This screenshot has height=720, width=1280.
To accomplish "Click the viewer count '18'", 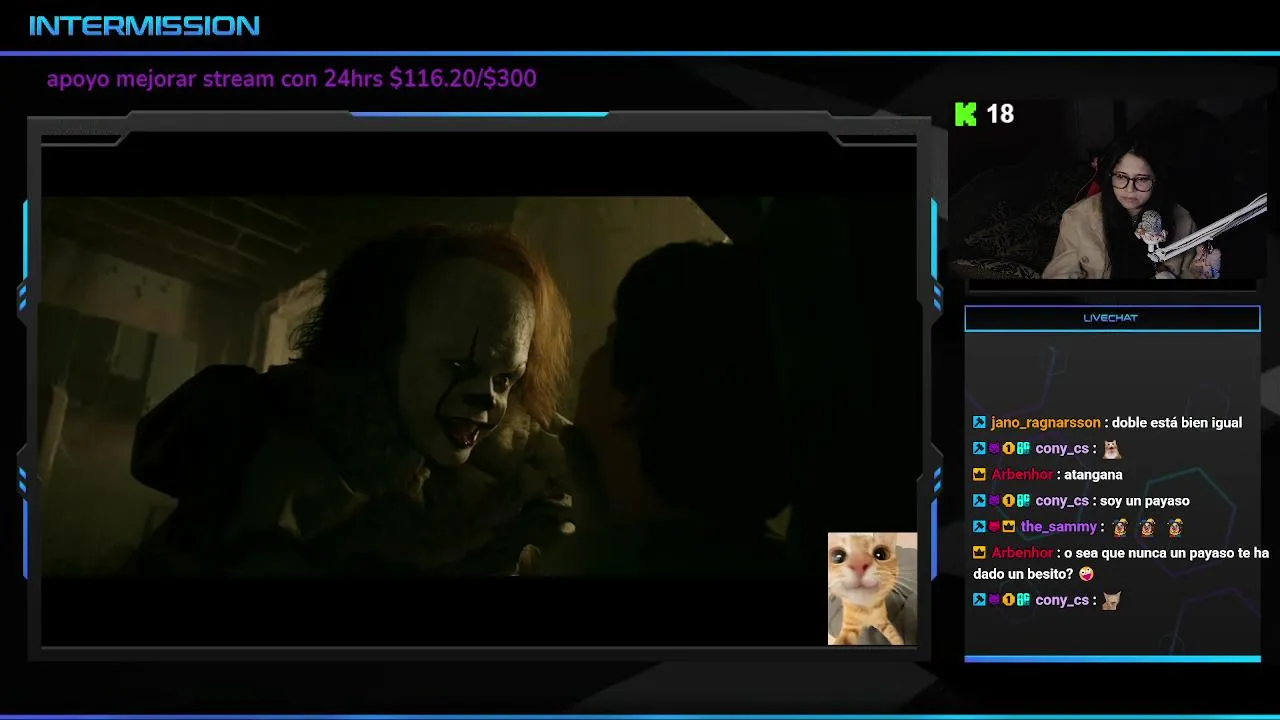I will (1000, 114).
